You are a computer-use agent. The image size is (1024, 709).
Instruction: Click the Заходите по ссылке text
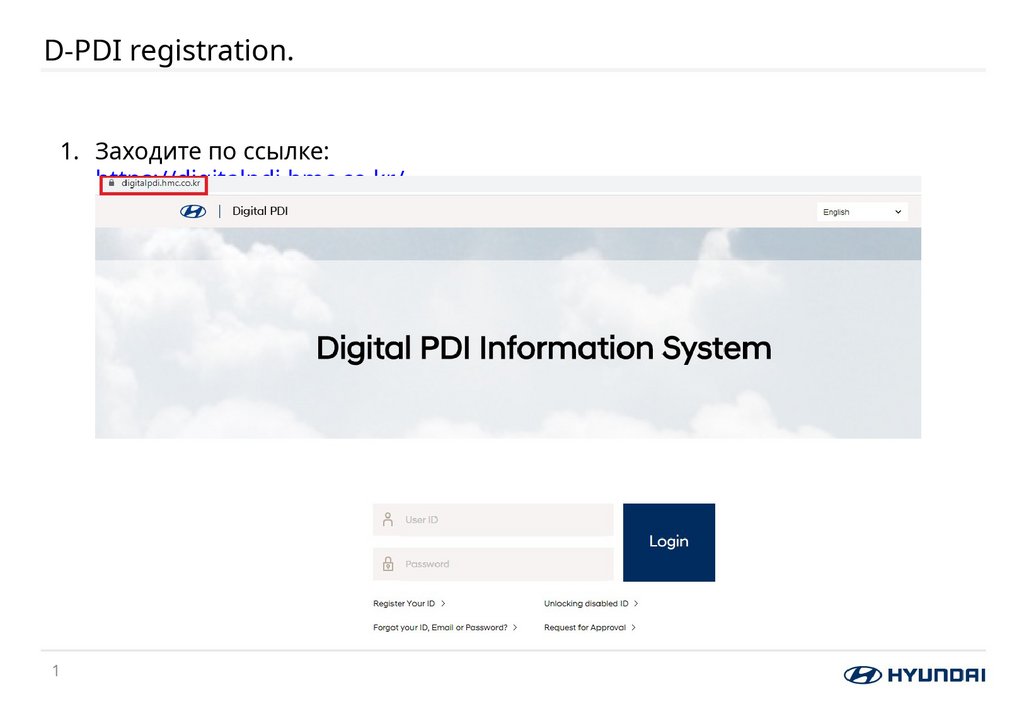(212, 151)
